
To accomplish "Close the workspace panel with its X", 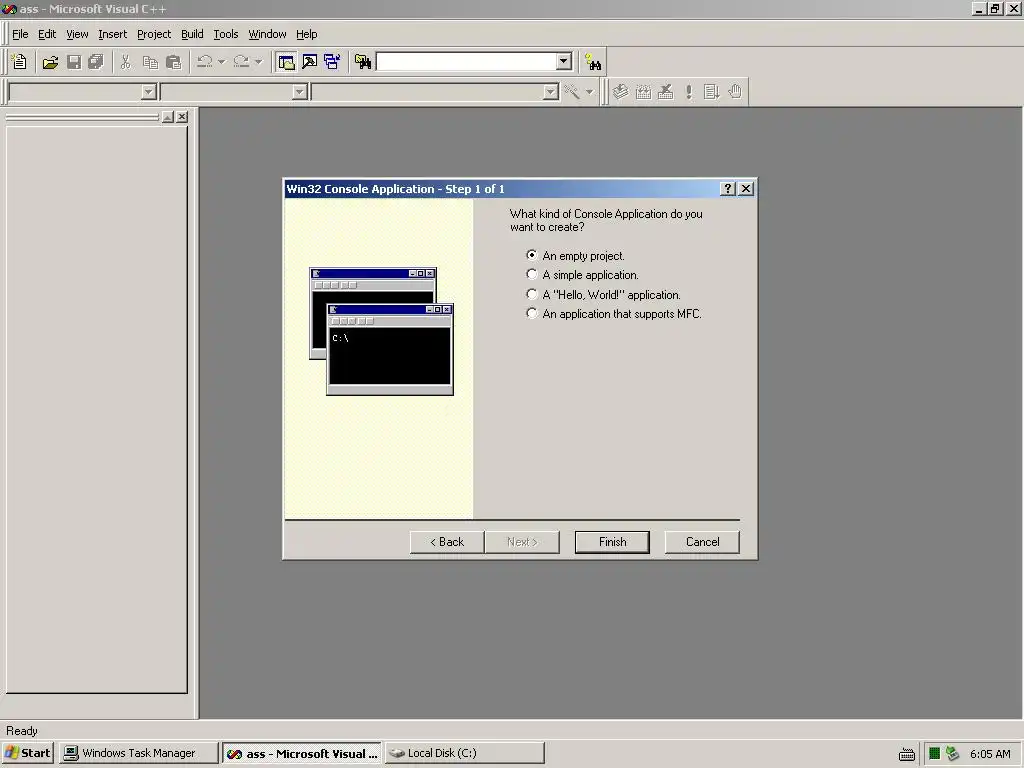I will [x=182, y=117].
